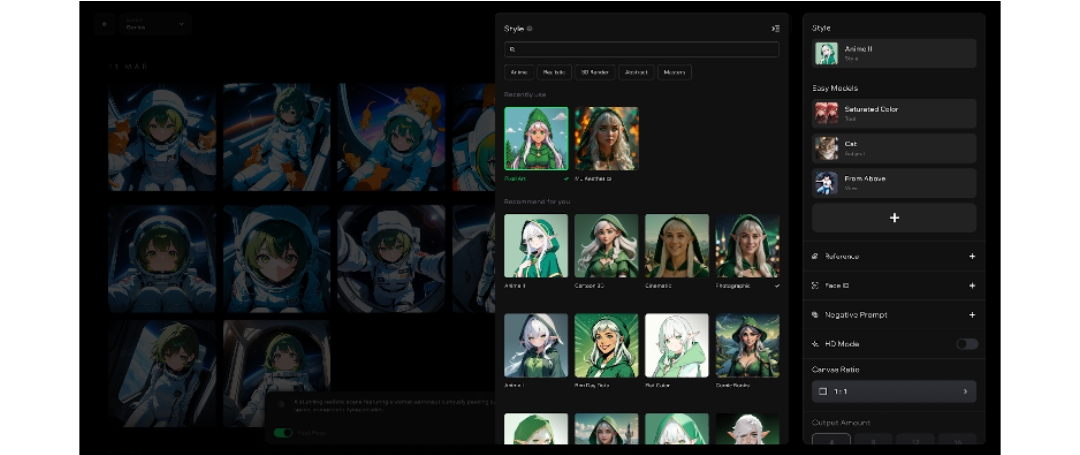Toggle the green switch below the prompt box

[284, 433]
